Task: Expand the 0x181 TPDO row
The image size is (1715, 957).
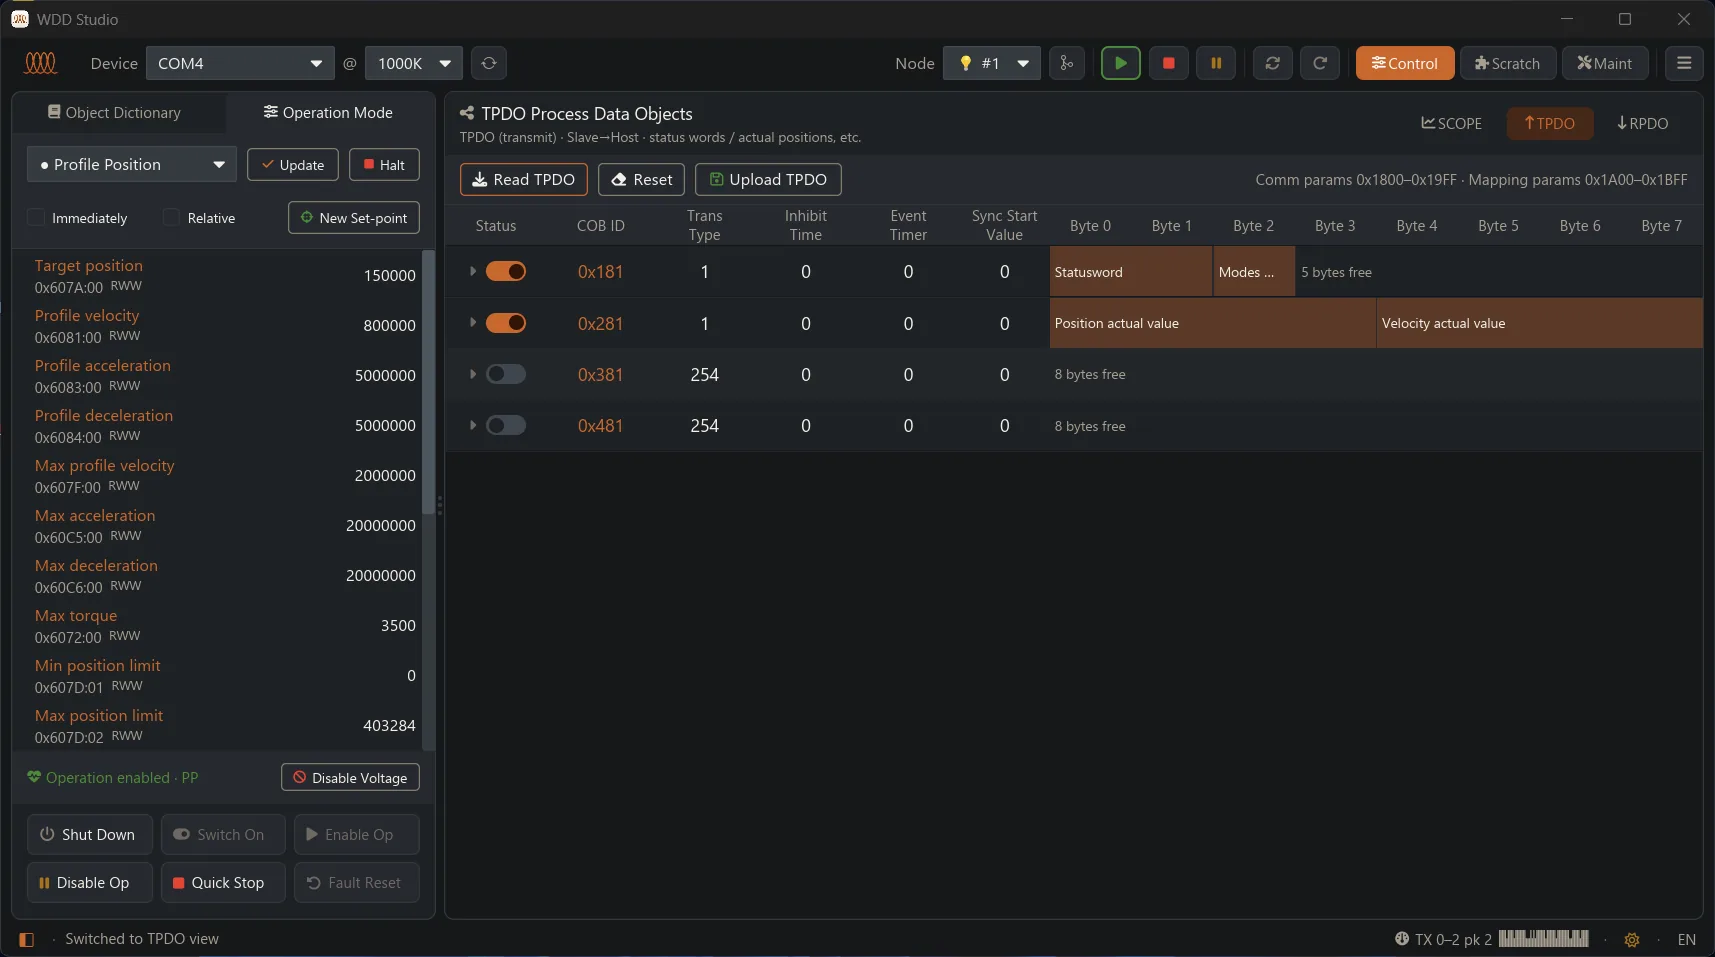Action: coord(473,271)
